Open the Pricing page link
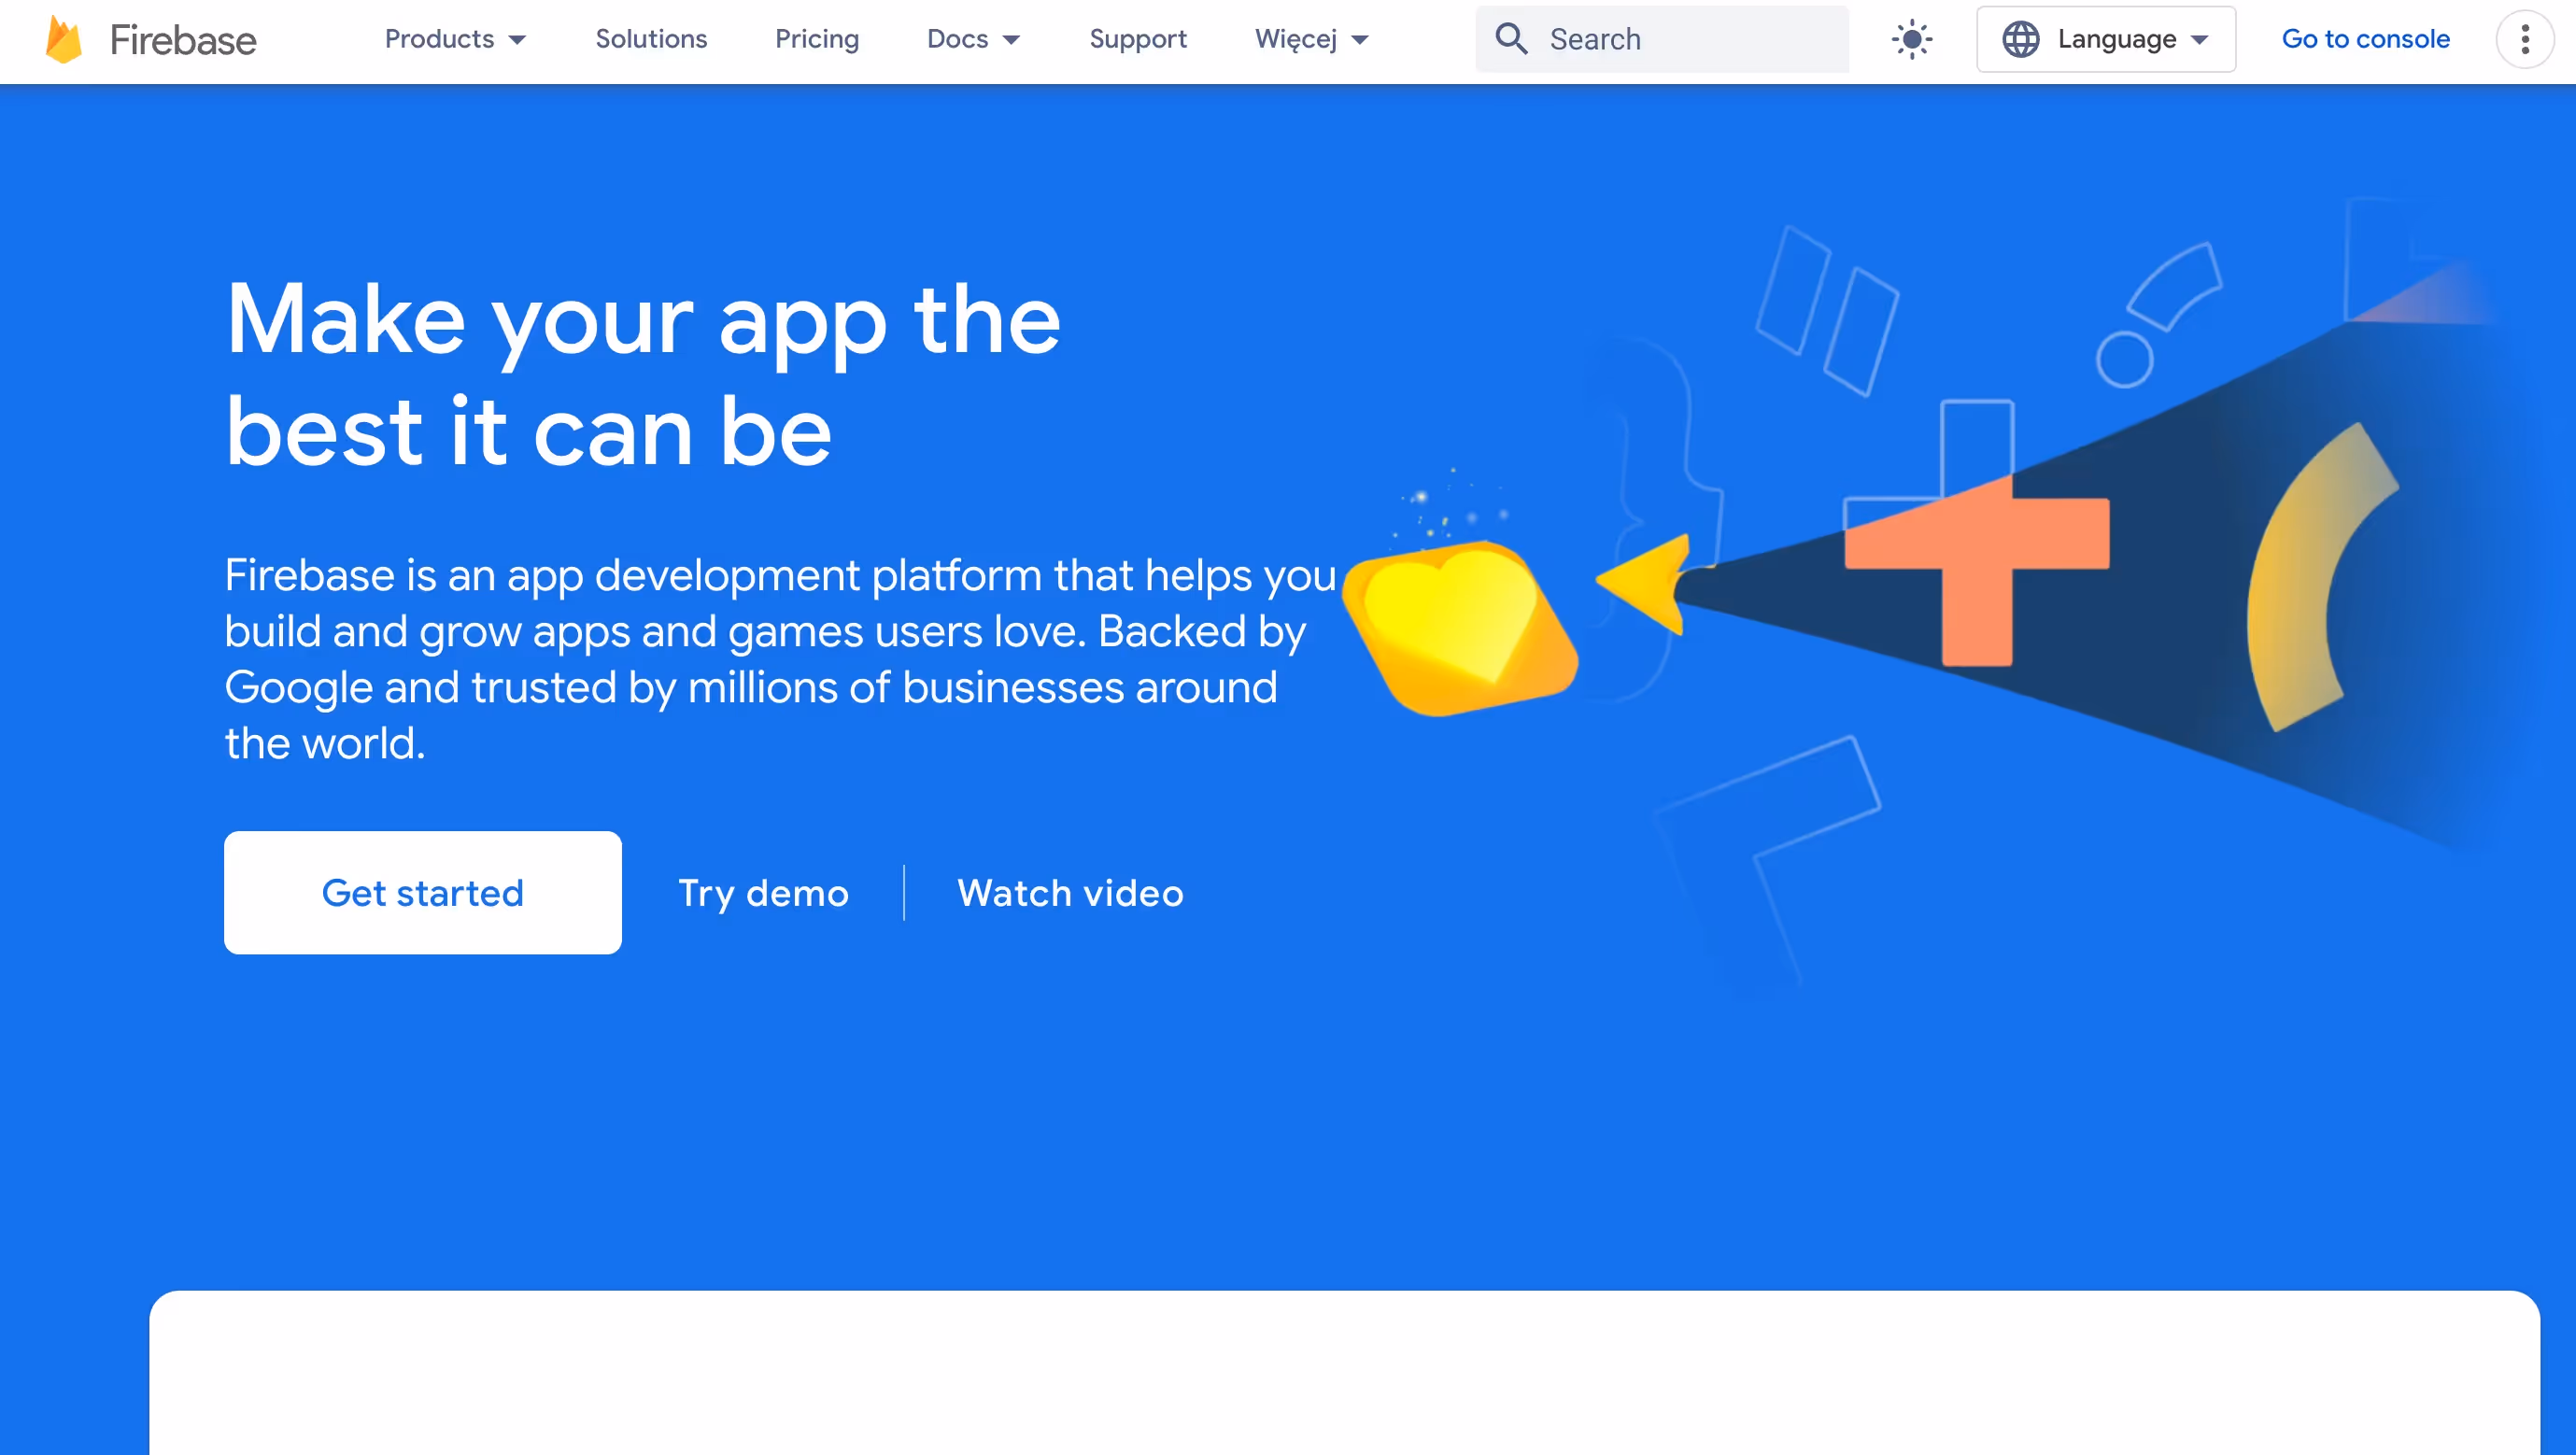 click(x=817, y=39)
